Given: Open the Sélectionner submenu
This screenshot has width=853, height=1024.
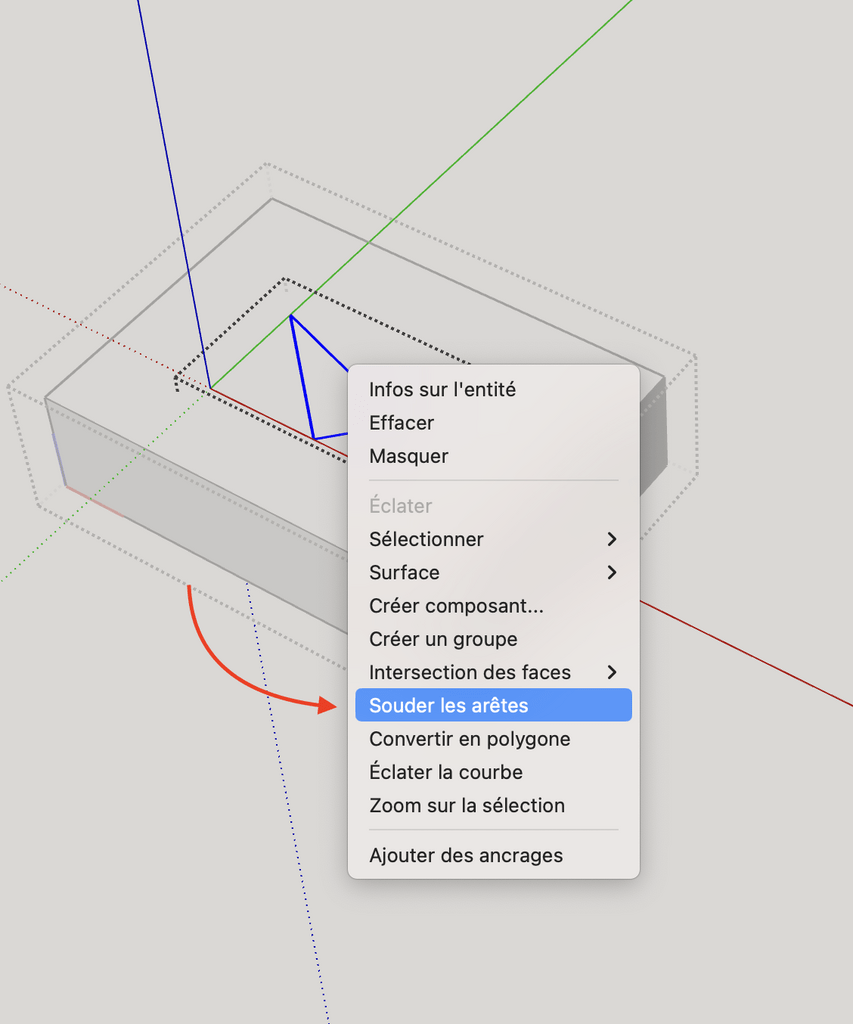Looking at the screenshot, I should [493, 539].
